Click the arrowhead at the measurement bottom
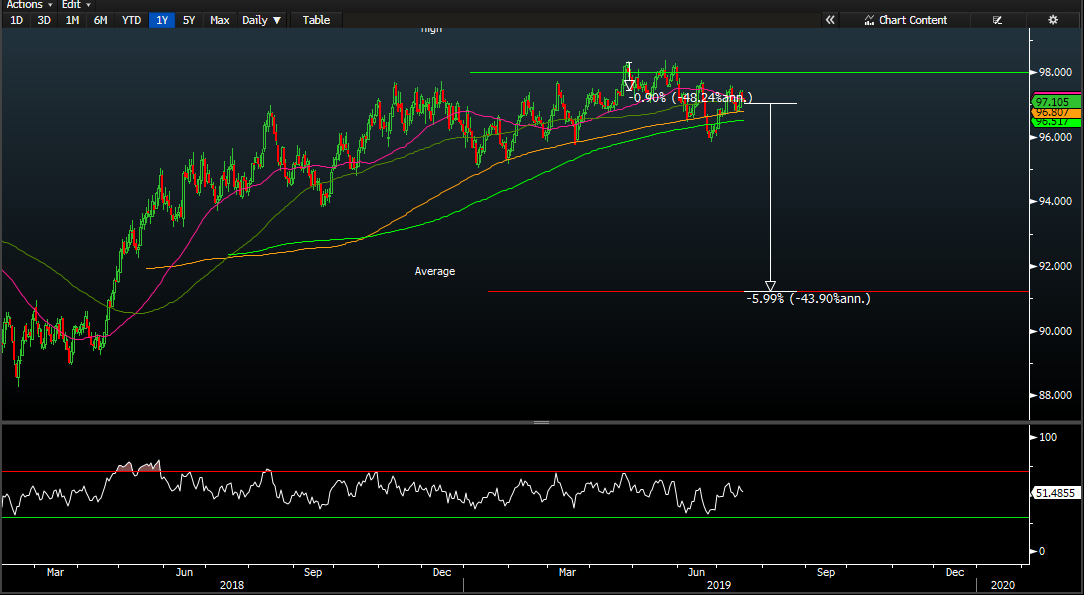This screenshot has height=595, width=1084. pos(770,286)
